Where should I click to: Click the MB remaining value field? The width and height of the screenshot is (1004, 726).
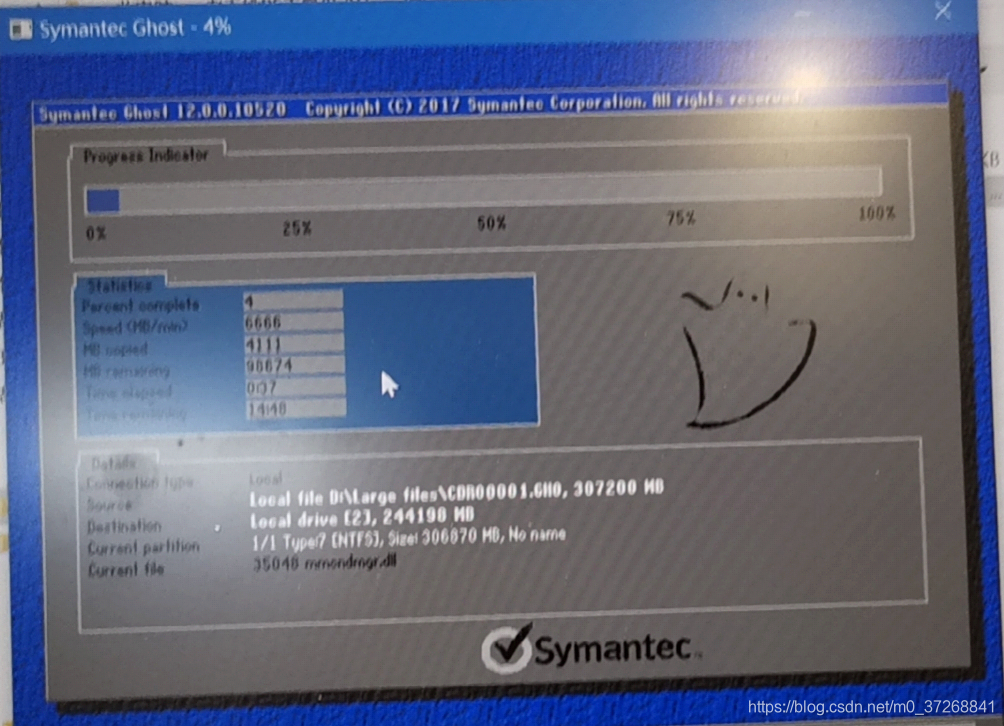295,366
